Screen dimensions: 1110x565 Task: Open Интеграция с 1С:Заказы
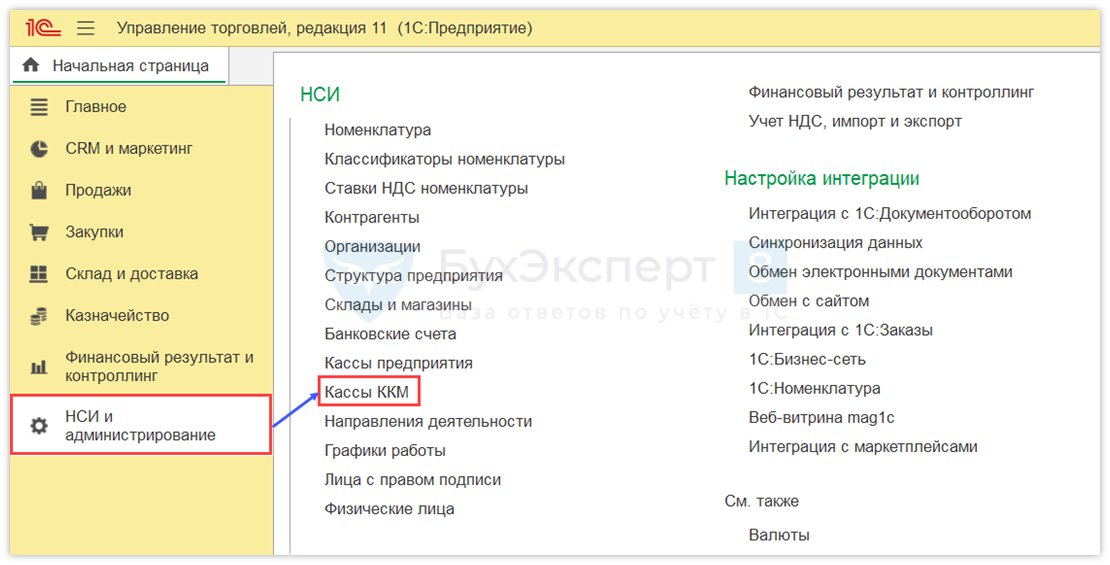tap(840, 330)
